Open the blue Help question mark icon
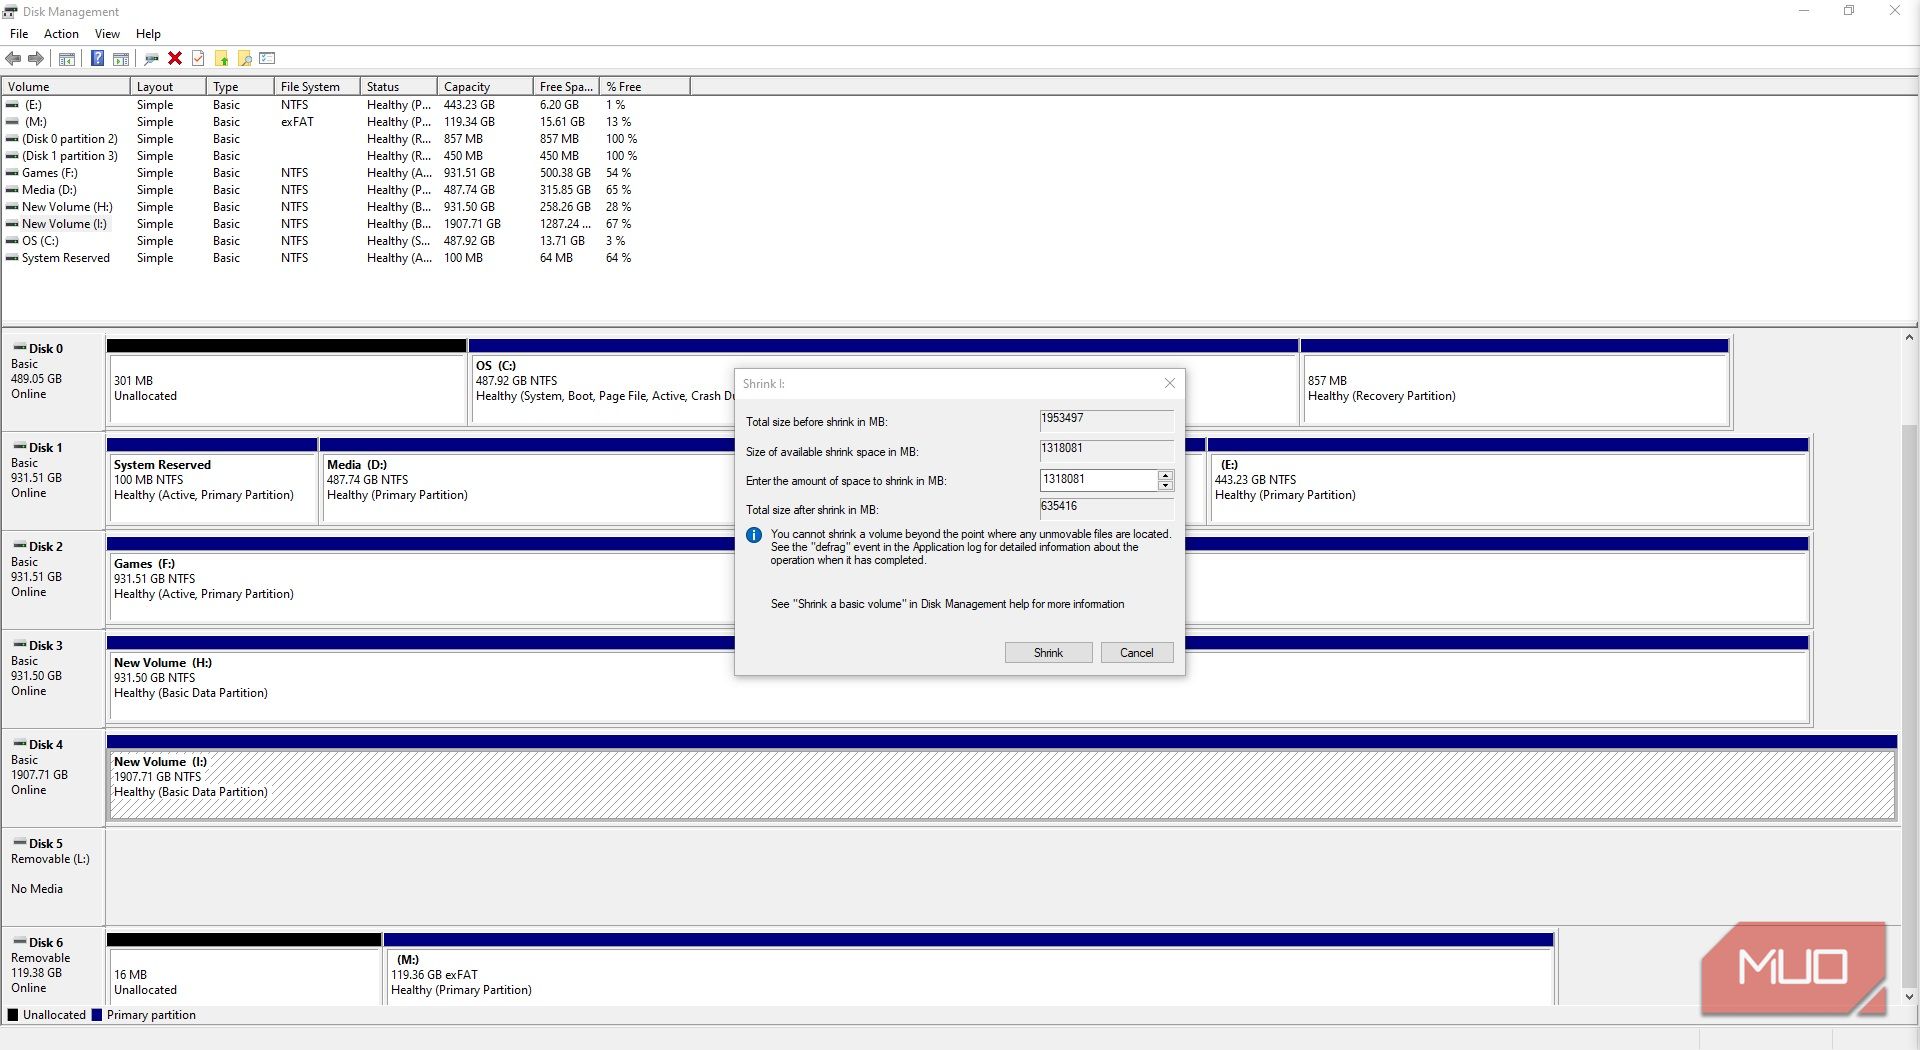The width and height of the screenshot is (1920, 1050). pos(97,58)
